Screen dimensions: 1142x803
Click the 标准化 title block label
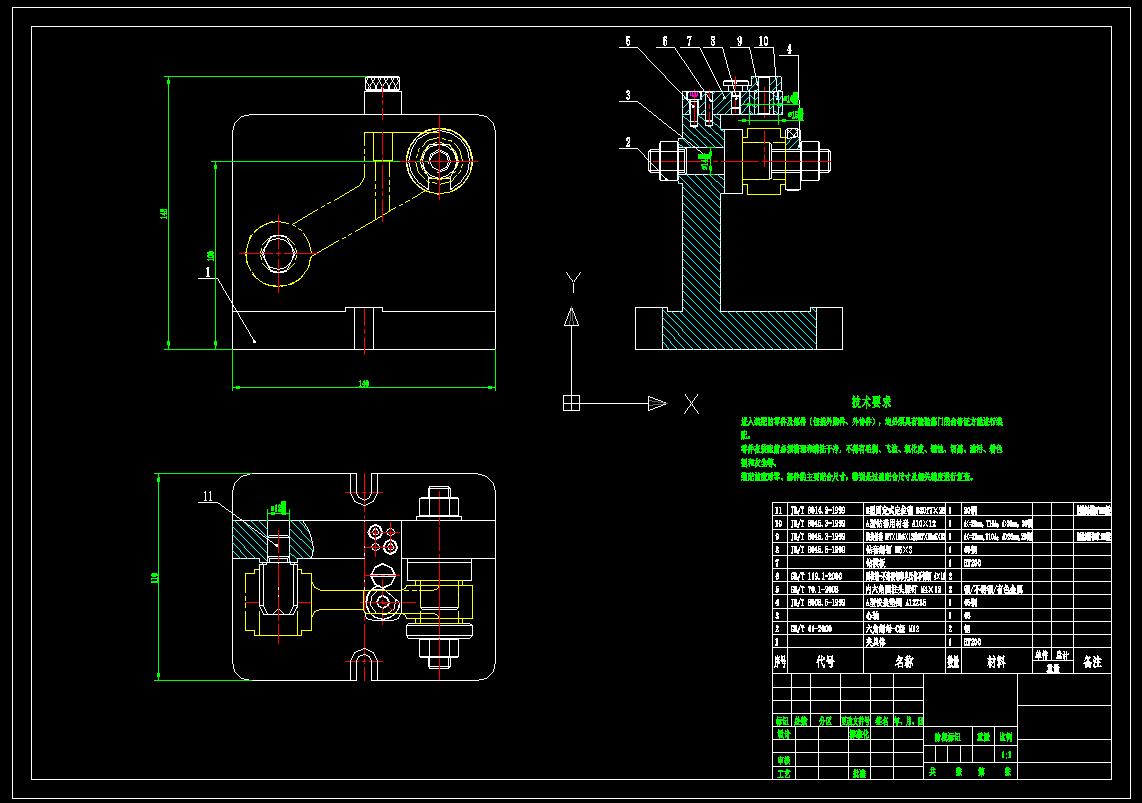[x=859, y=734]
